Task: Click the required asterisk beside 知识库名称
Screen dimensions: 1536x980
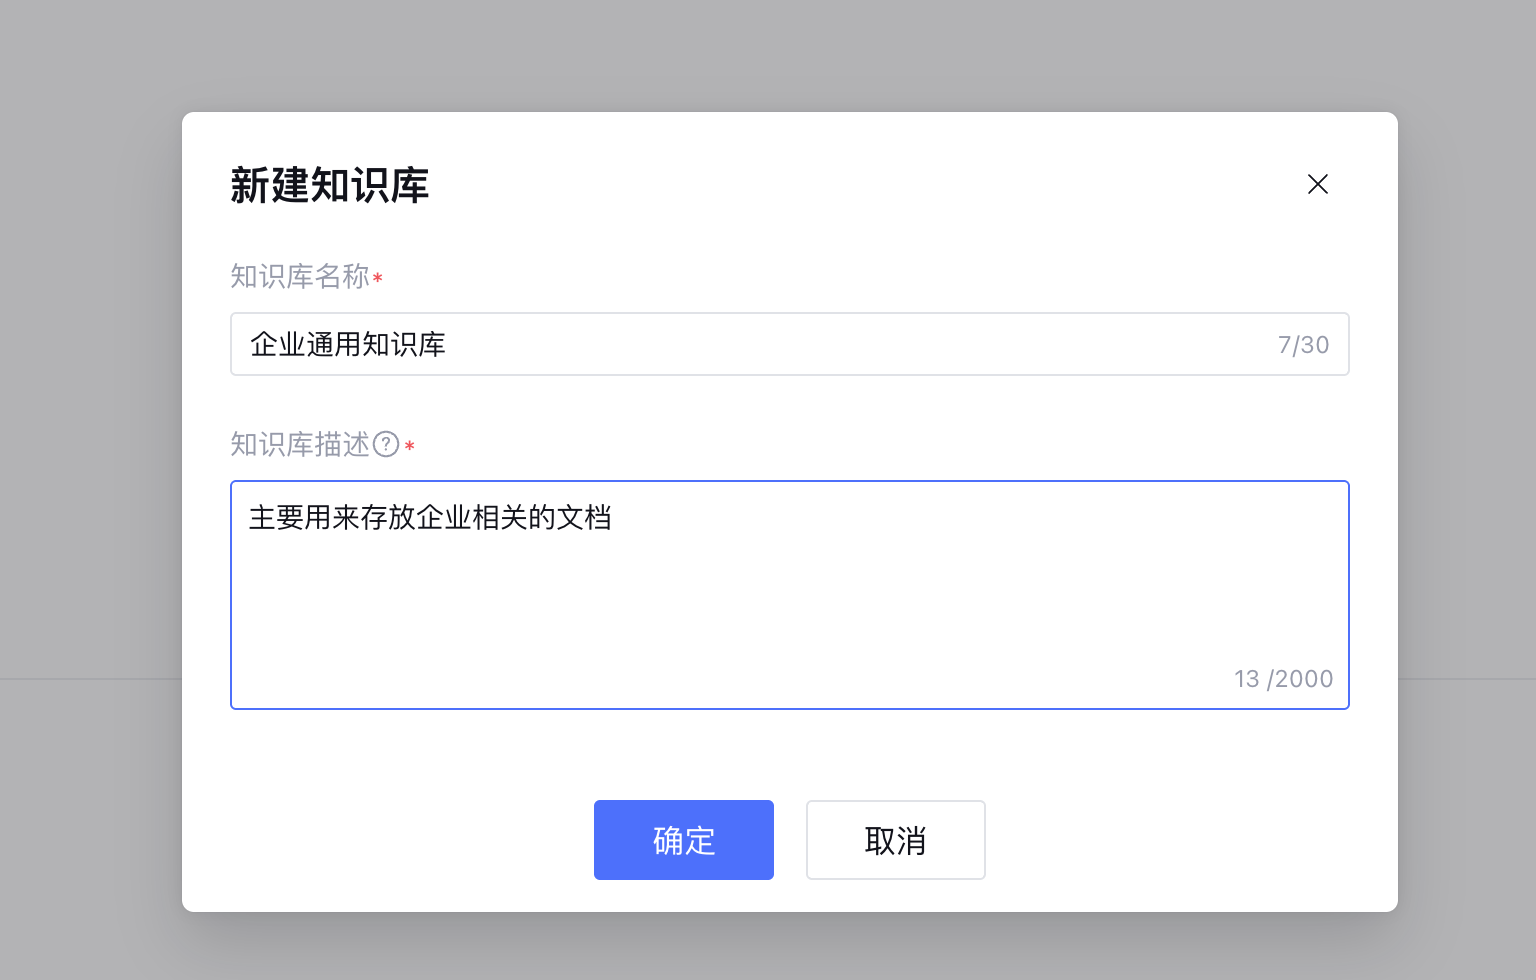Action: pos(377,276)
